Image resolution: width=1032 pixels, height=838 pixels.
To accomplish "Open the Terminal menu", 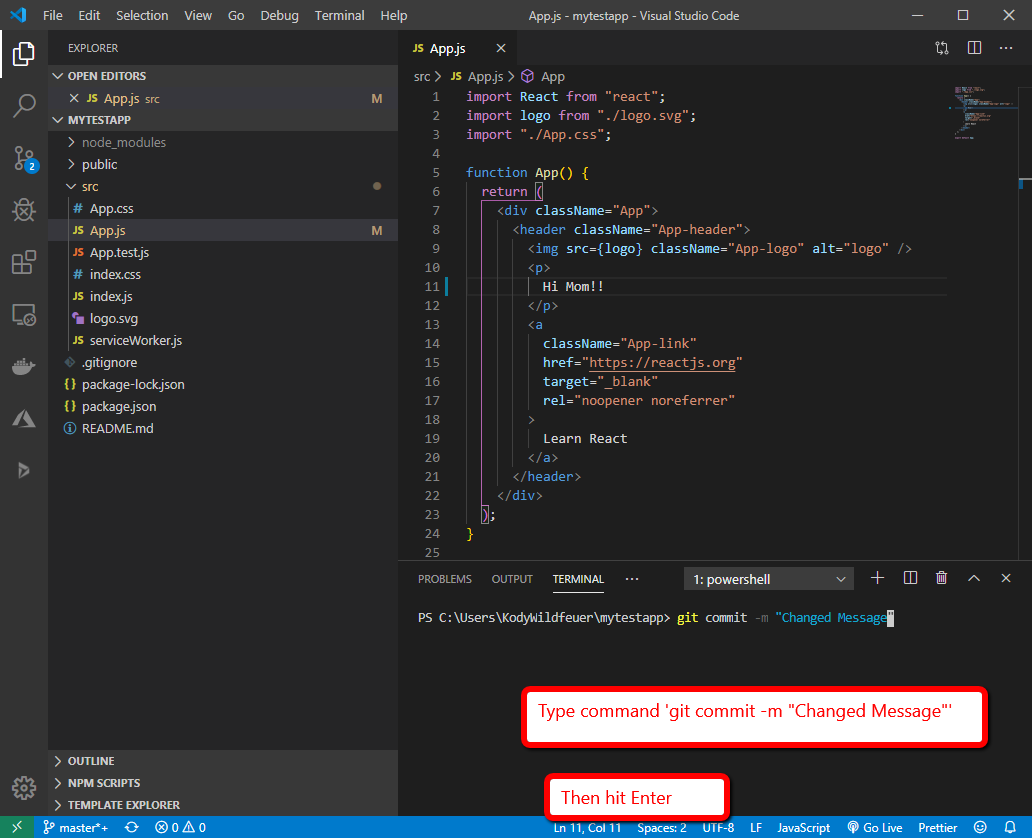I will [339, 15].
